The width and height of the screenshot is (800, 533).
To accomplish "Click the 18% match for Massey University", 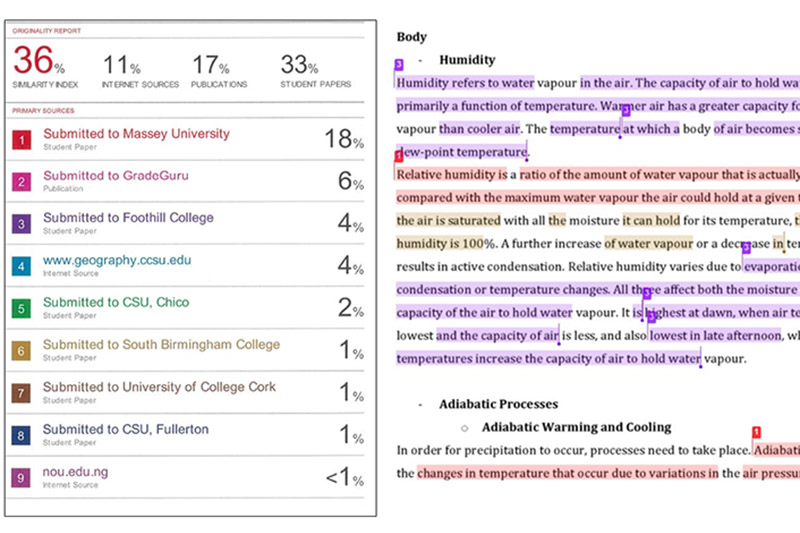I will click(x=343, y=139).
